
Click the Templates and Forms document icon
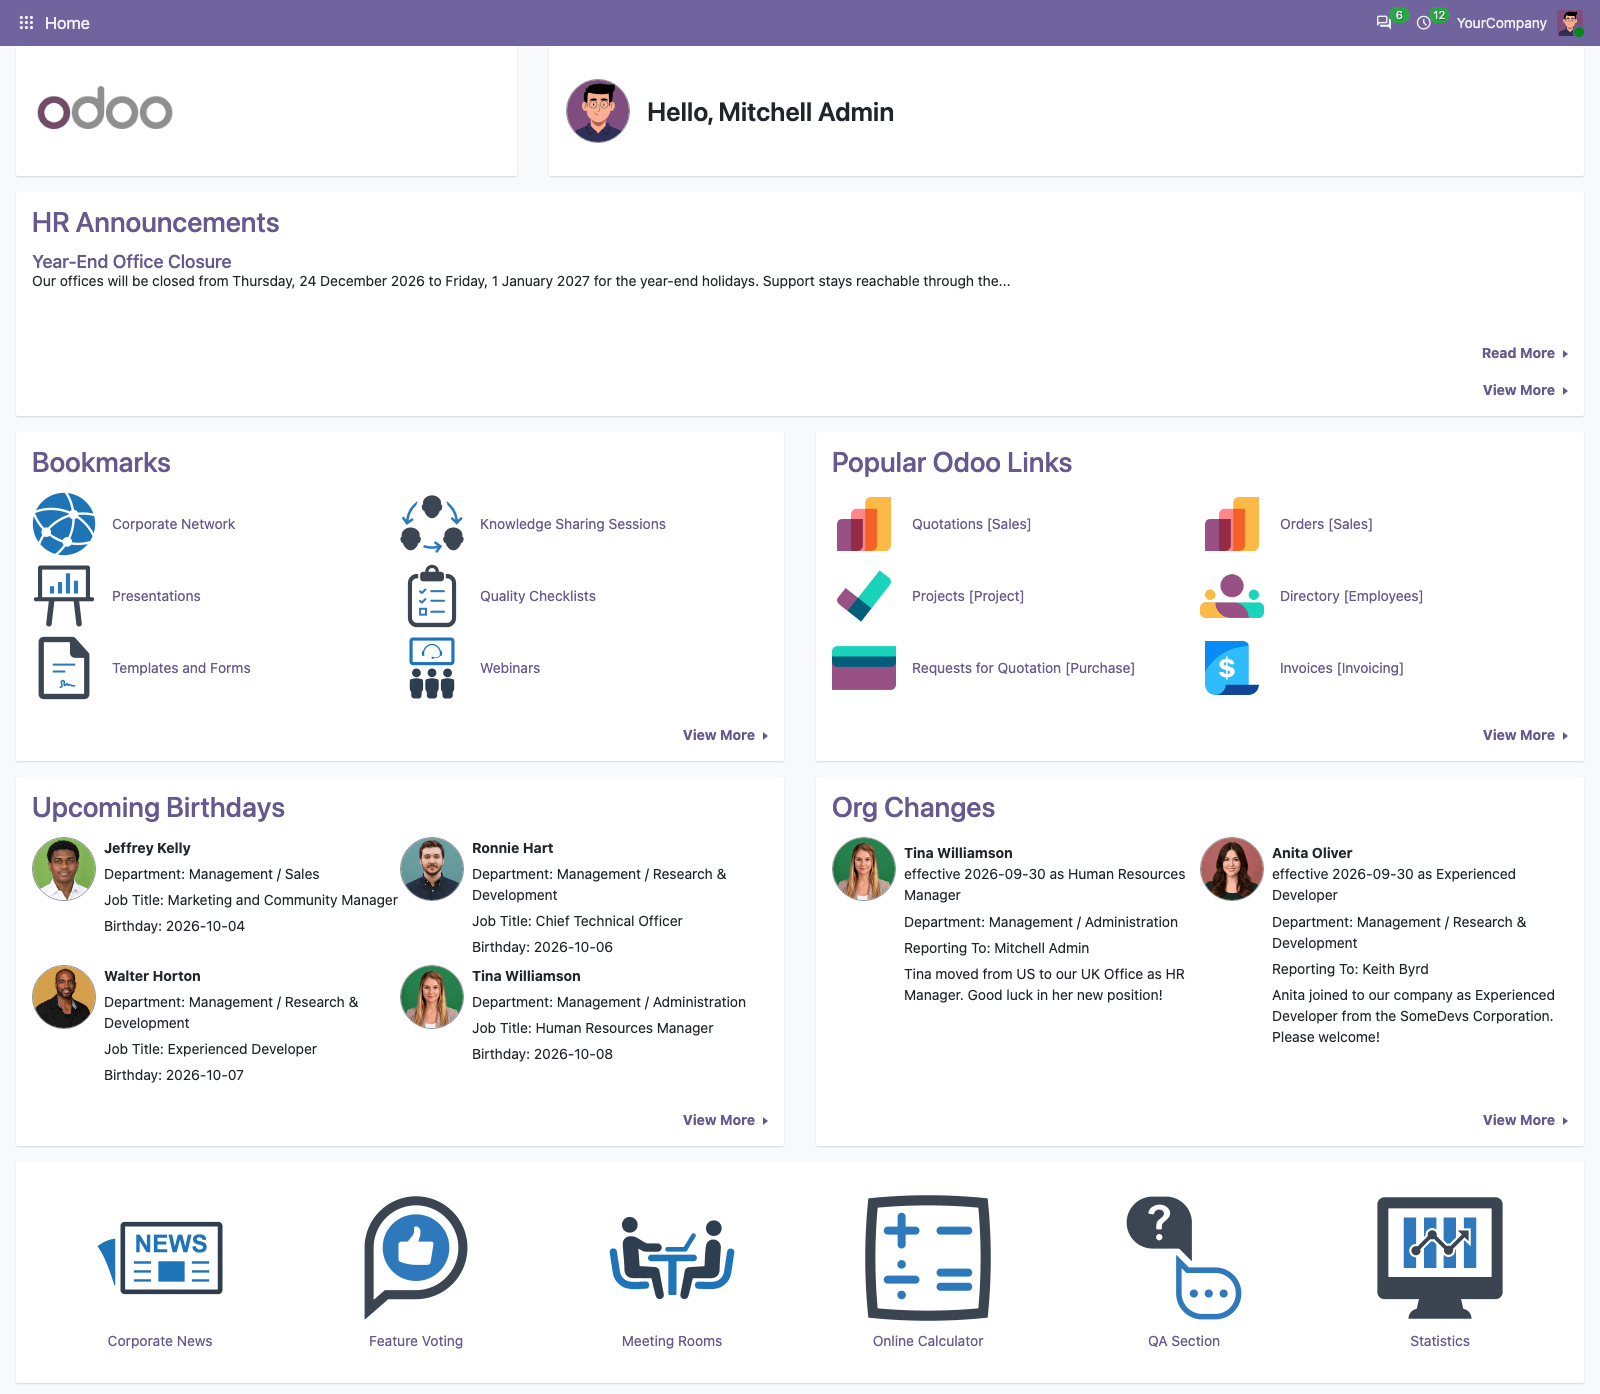click(64, 668)
